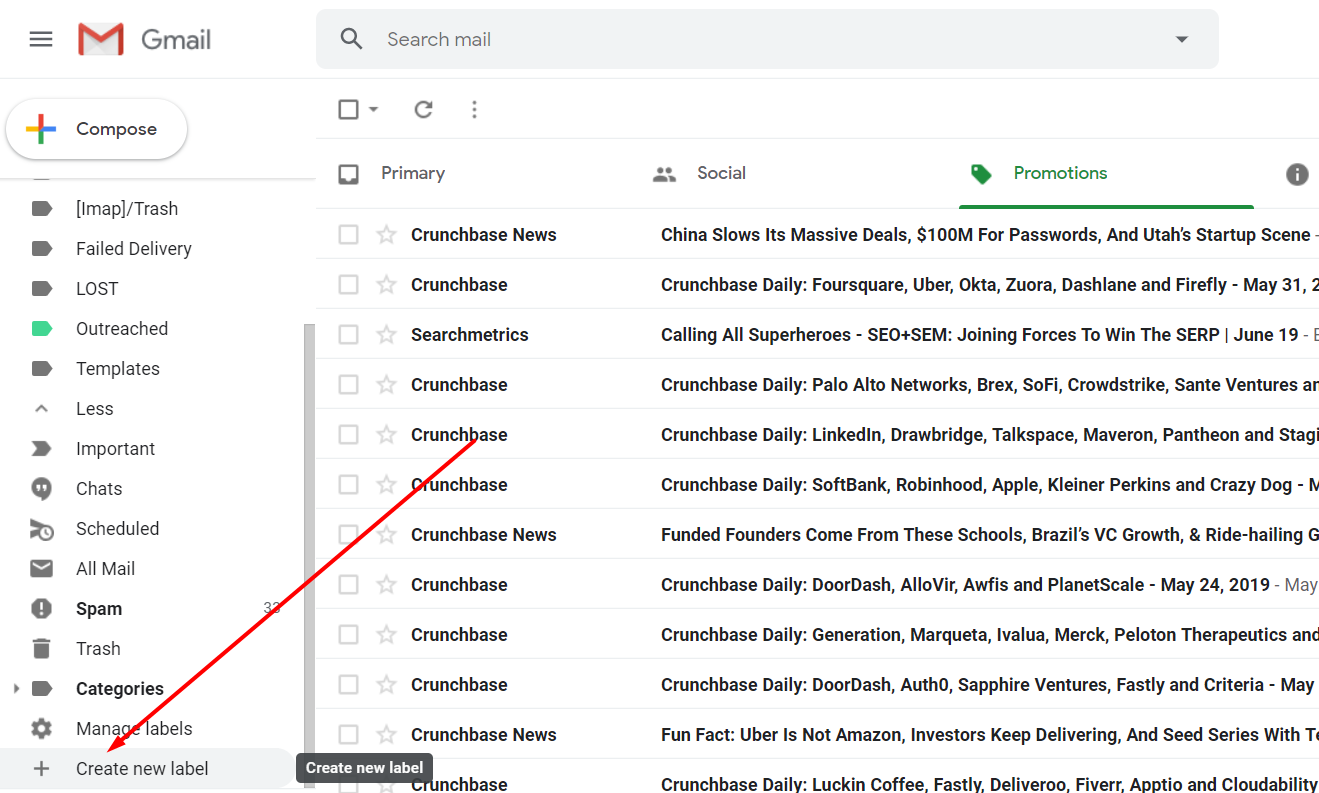Click the plus icon beside Create new label
1319x793 pixels.
pos(41,769)
